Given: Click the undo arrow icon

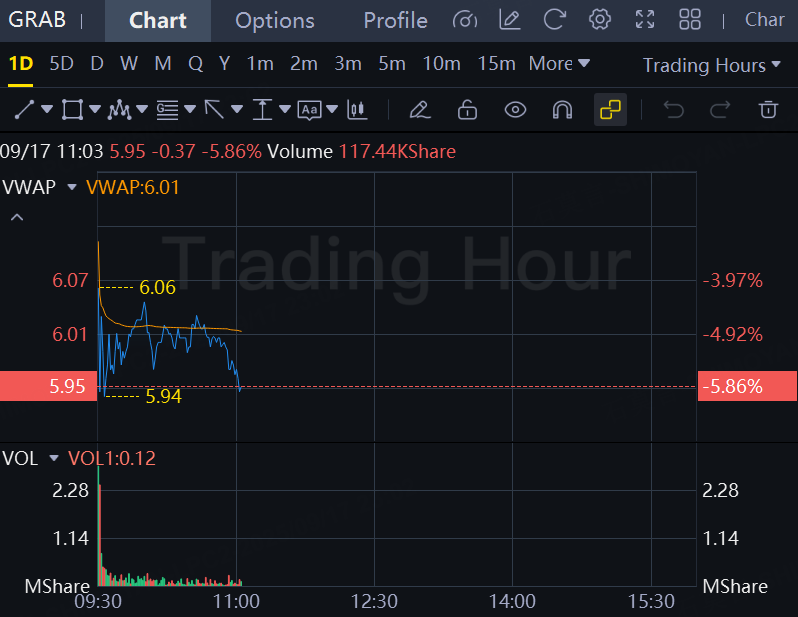Looking at the screenshot, I should [x=673, y=109].
